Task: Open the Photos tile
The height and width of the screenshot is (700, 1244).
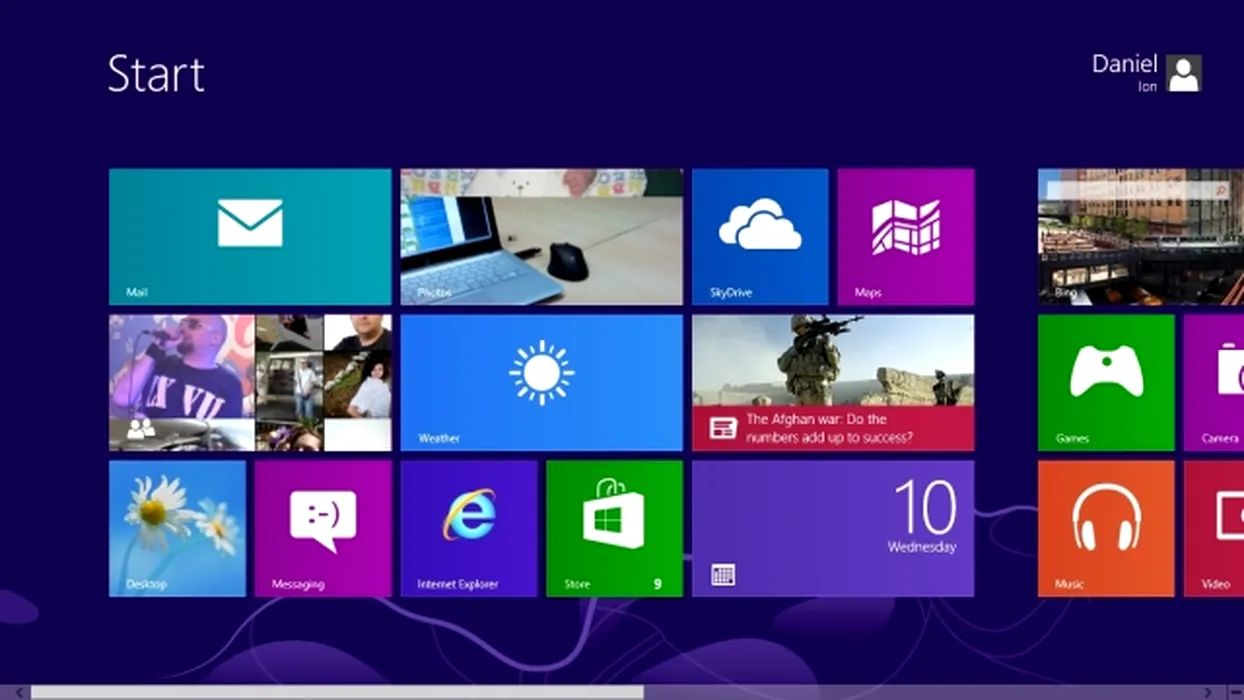Action: [541, 236]
